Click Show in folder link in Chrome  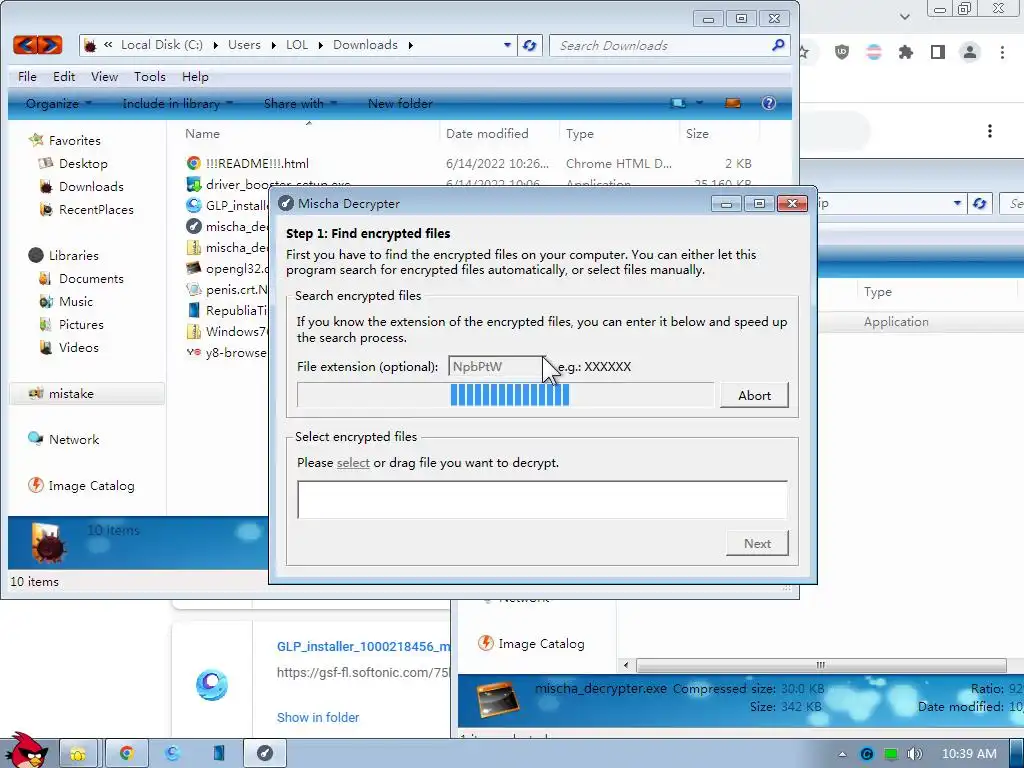point(318,717)
